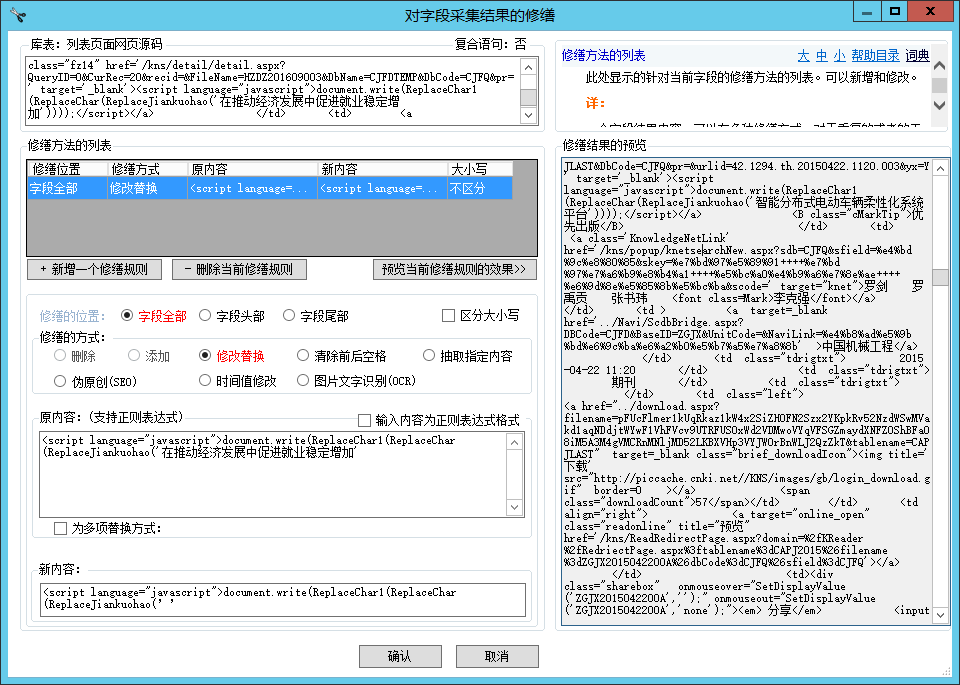The height and width of the screenshot is (685, 960).
Task: Tick the 为多项替换方式 checkbox
Action: pyautogui.click(x=60, y=528)
